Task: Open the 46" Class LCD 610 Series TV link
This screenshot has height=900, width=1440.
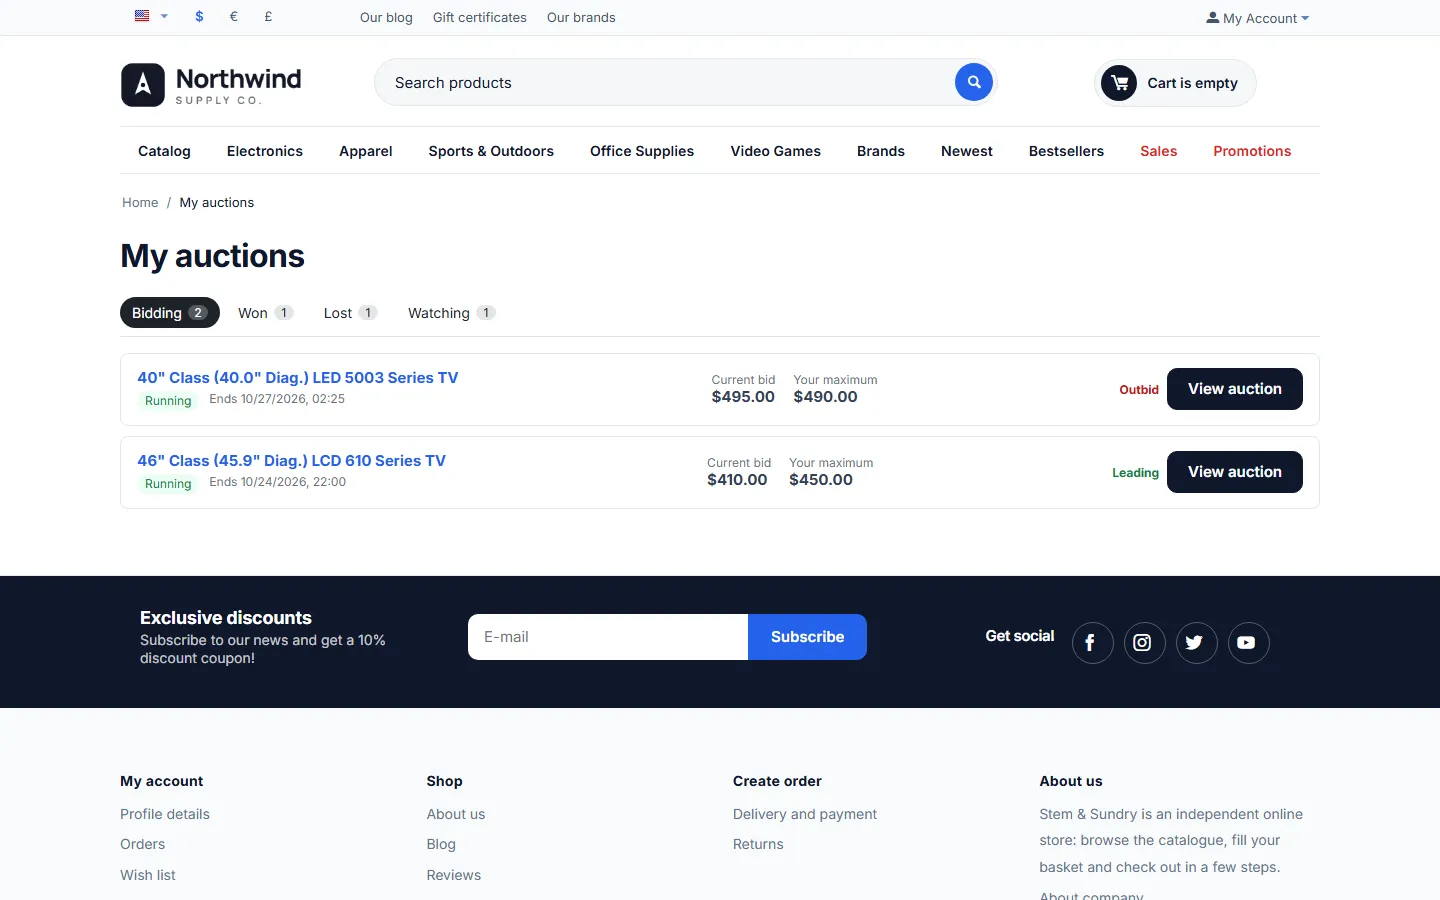Action: pyautogui.click(x=292, y=461)
